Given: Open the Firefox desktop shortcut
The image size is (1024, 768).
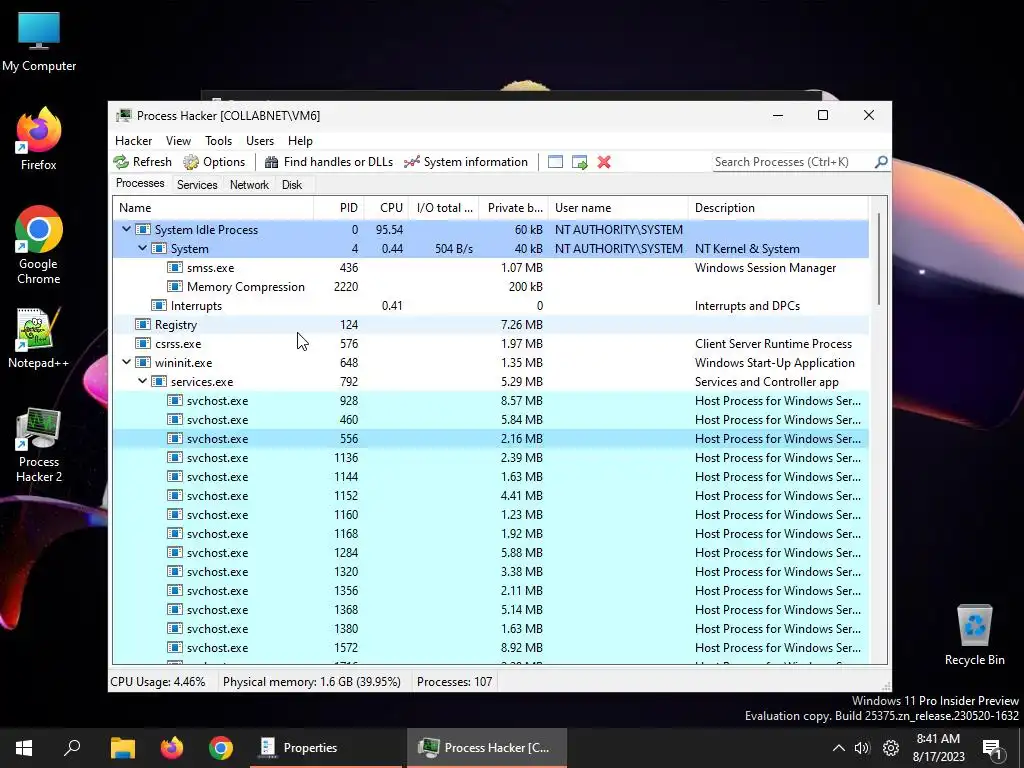Looking at the screenshot, I should click(x=39, y=138).
